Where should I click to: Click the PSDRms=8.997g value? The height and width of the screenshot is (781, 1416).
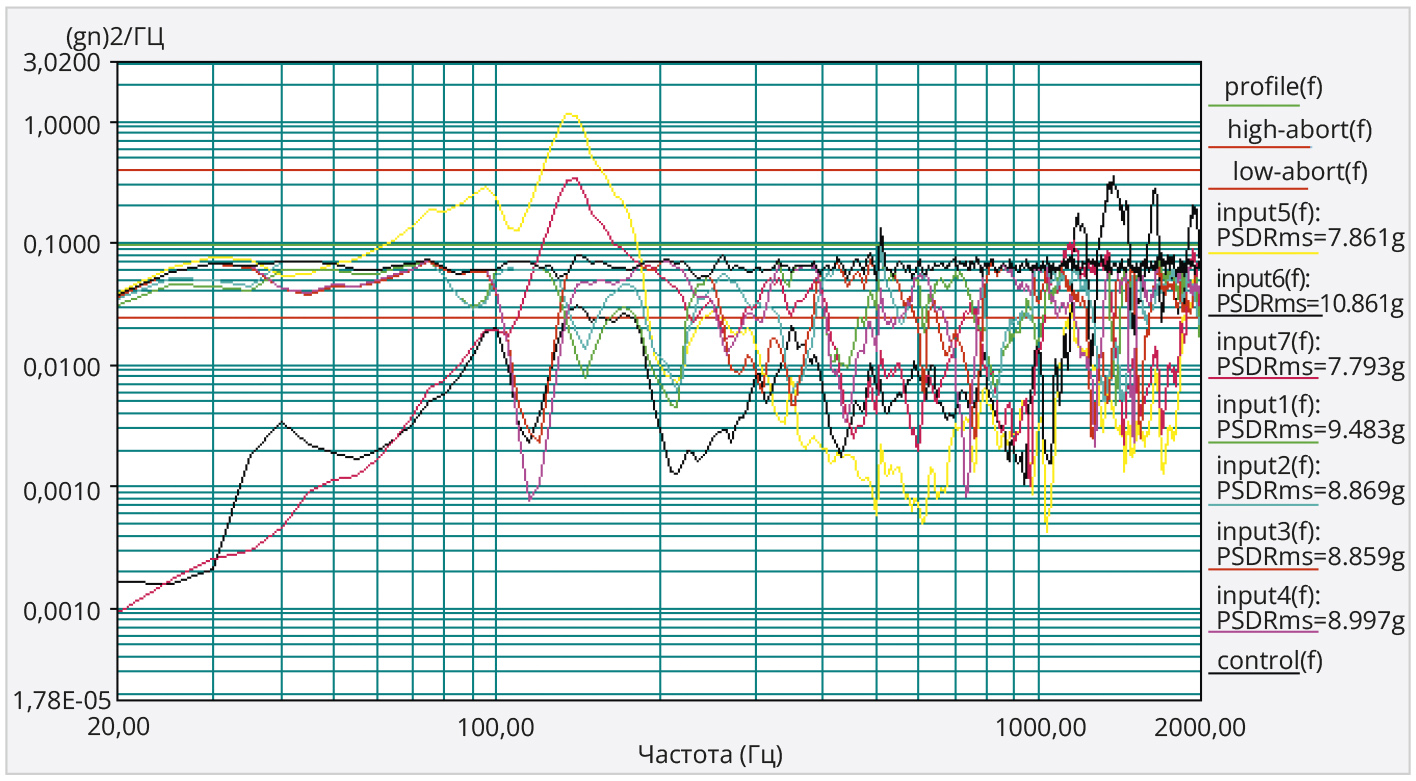tap(1310, 621)
